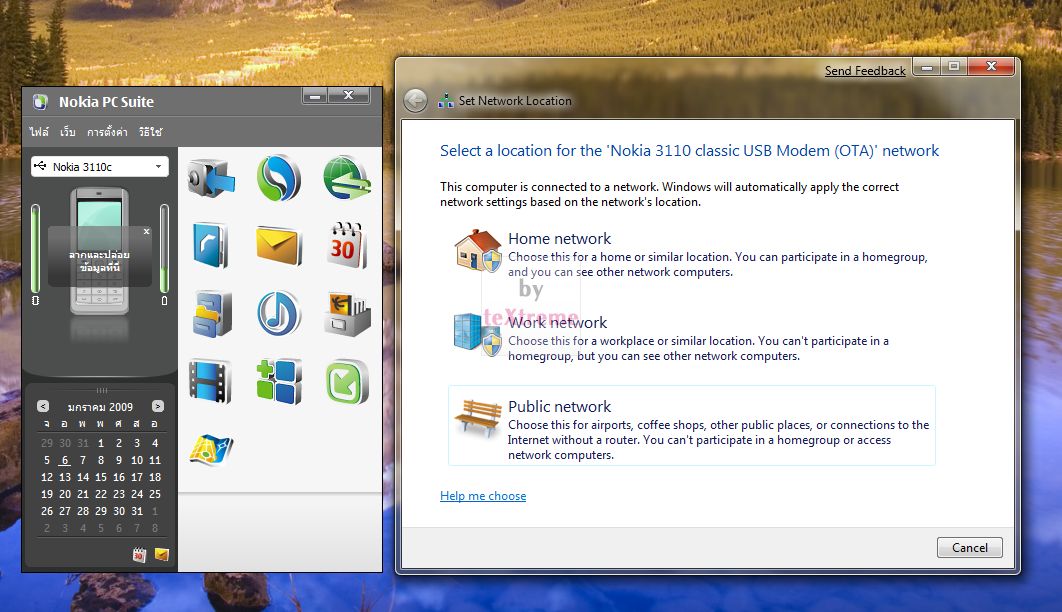
Task: Close the drag-and-drop overlay on phone image
Action: [146, 232]
